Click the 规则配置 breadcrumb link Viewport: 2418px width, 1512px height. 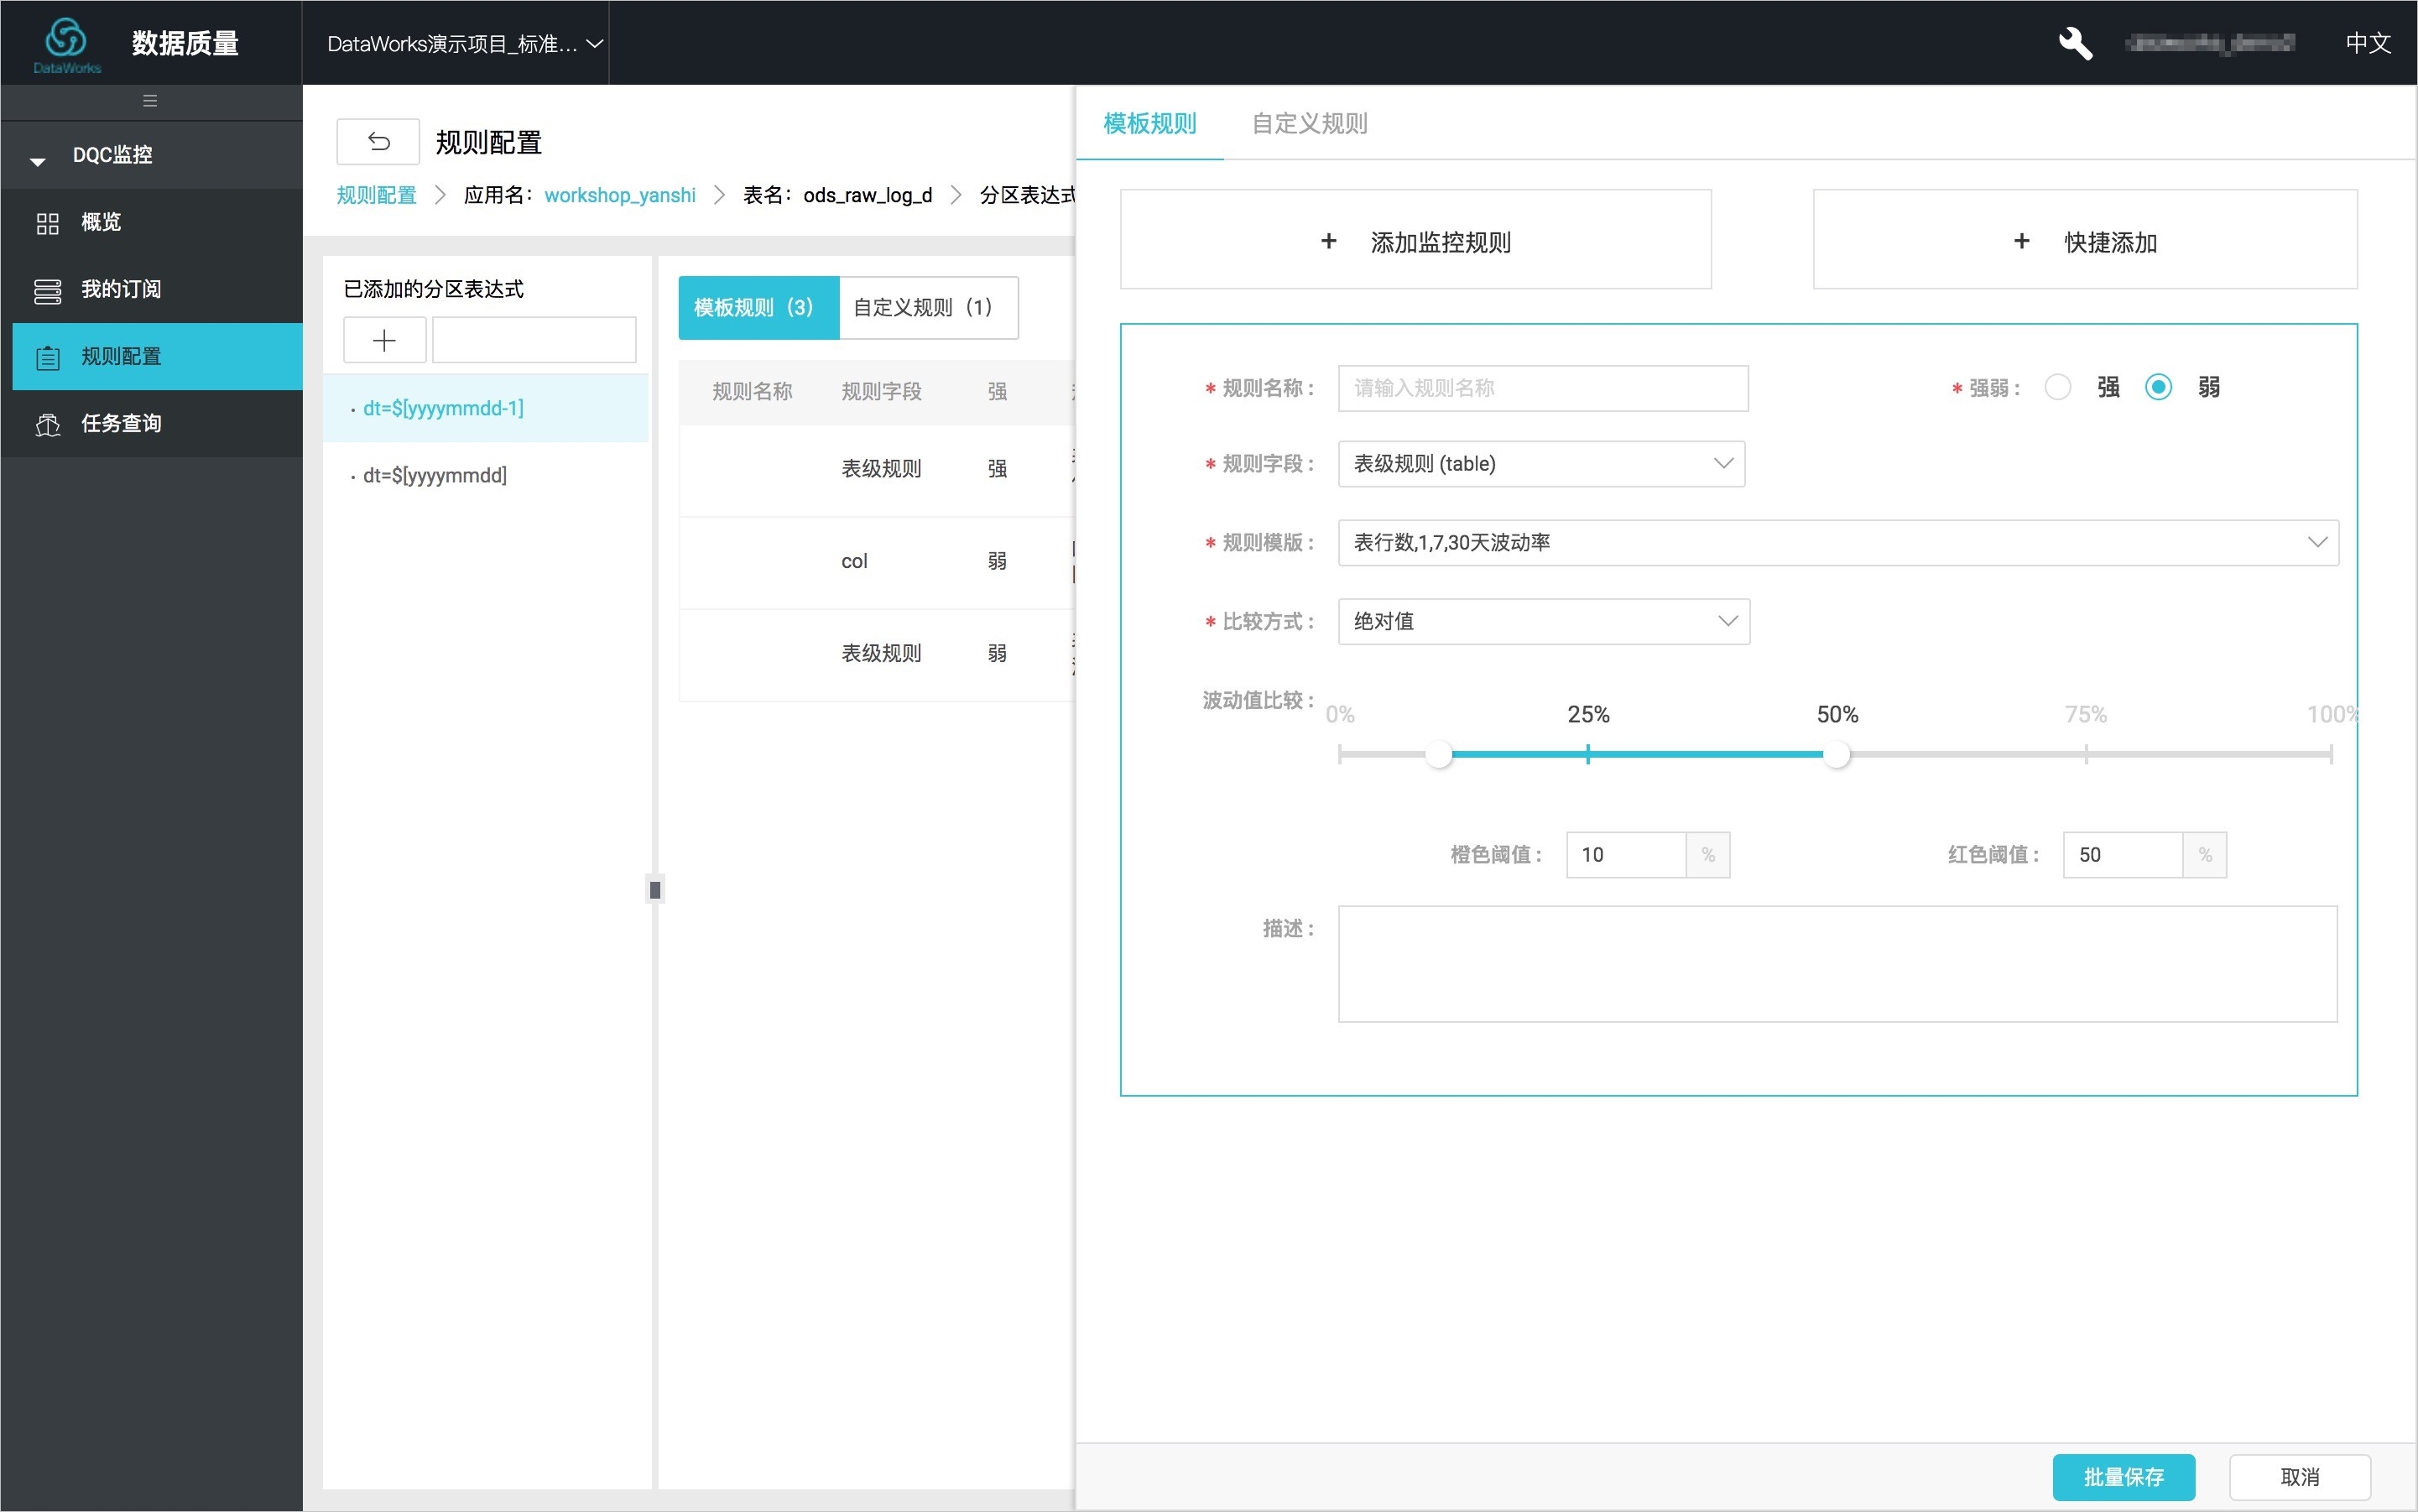tap(376, 196)
